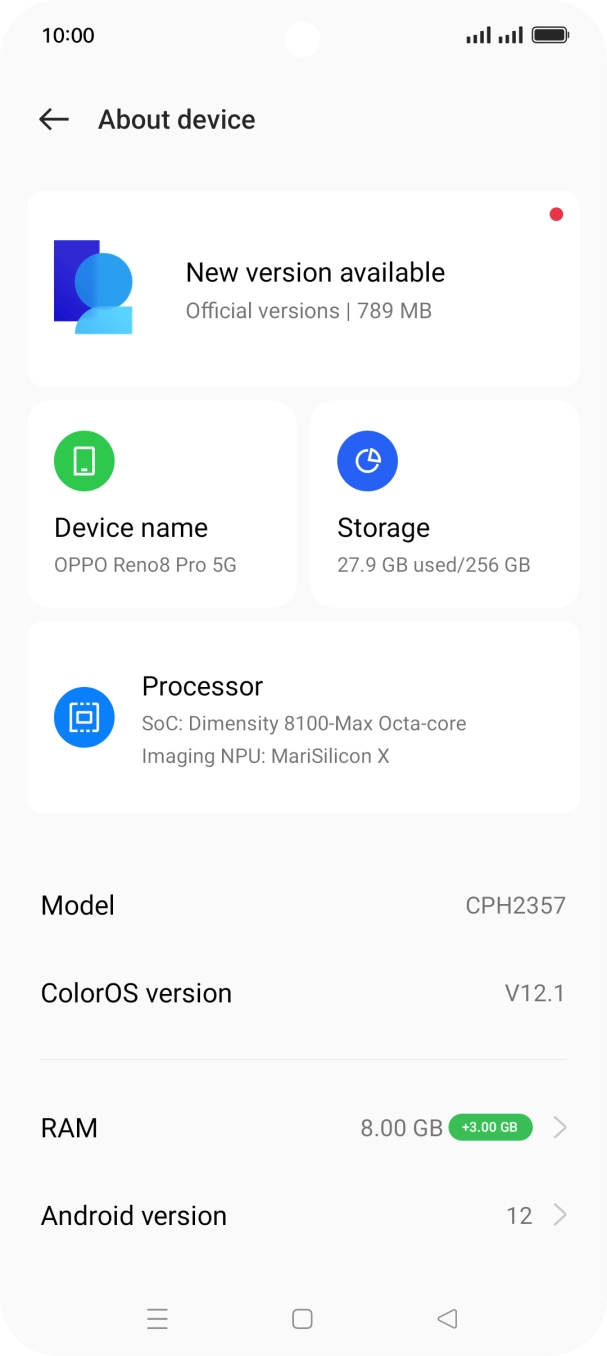Tap the Model CPH2357 row
The image size is (607, 1356).
click(303, 905)
